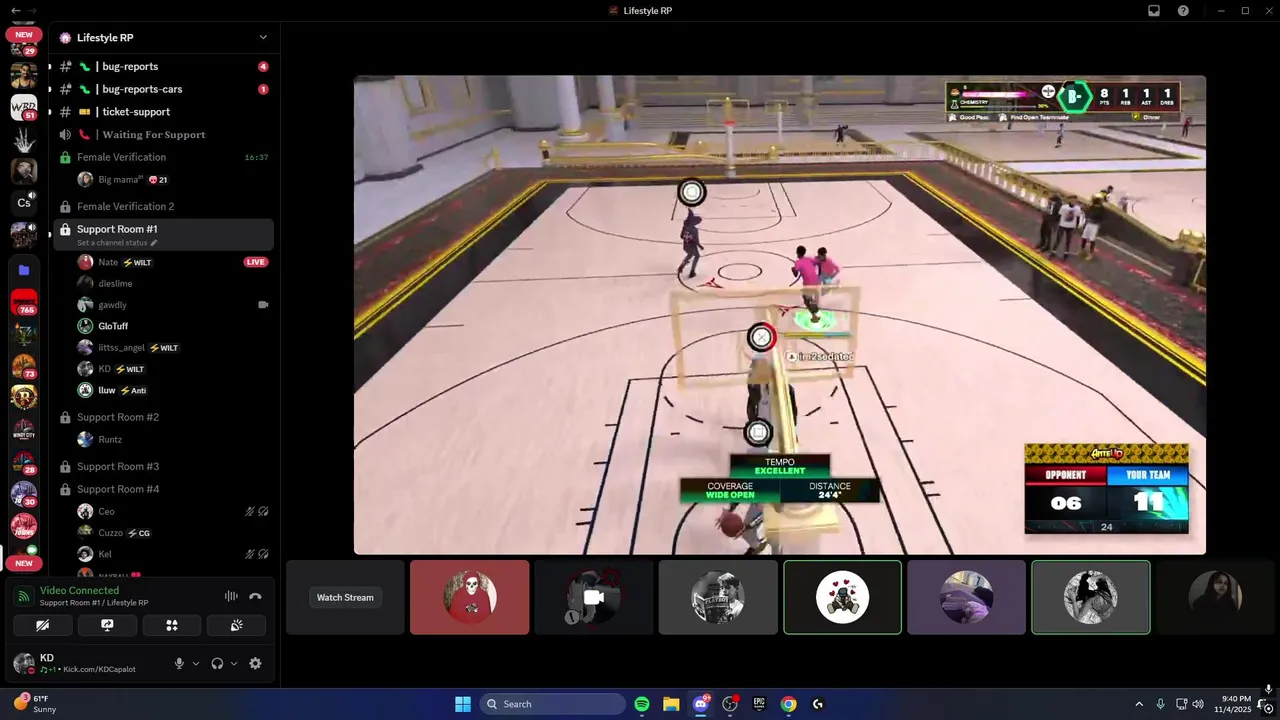Open the soundboard button

point(236,625)
